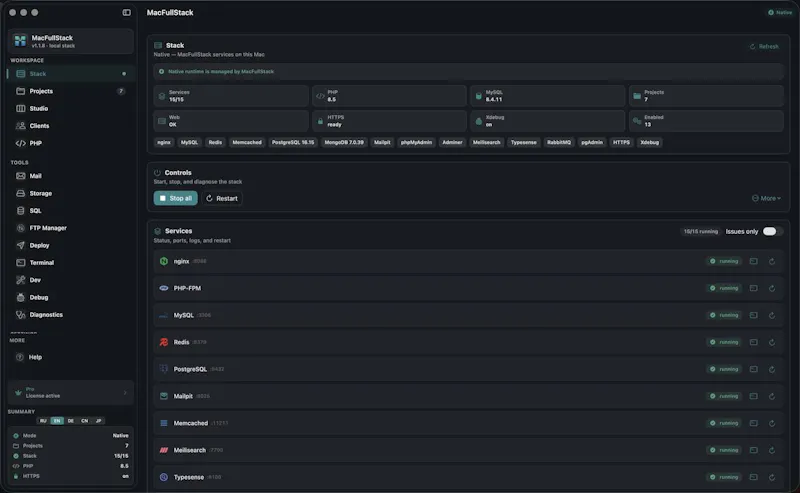Click the Typesense logo icon
The height and width of the screenshot is (493, 800).
[x=164, y=477]
